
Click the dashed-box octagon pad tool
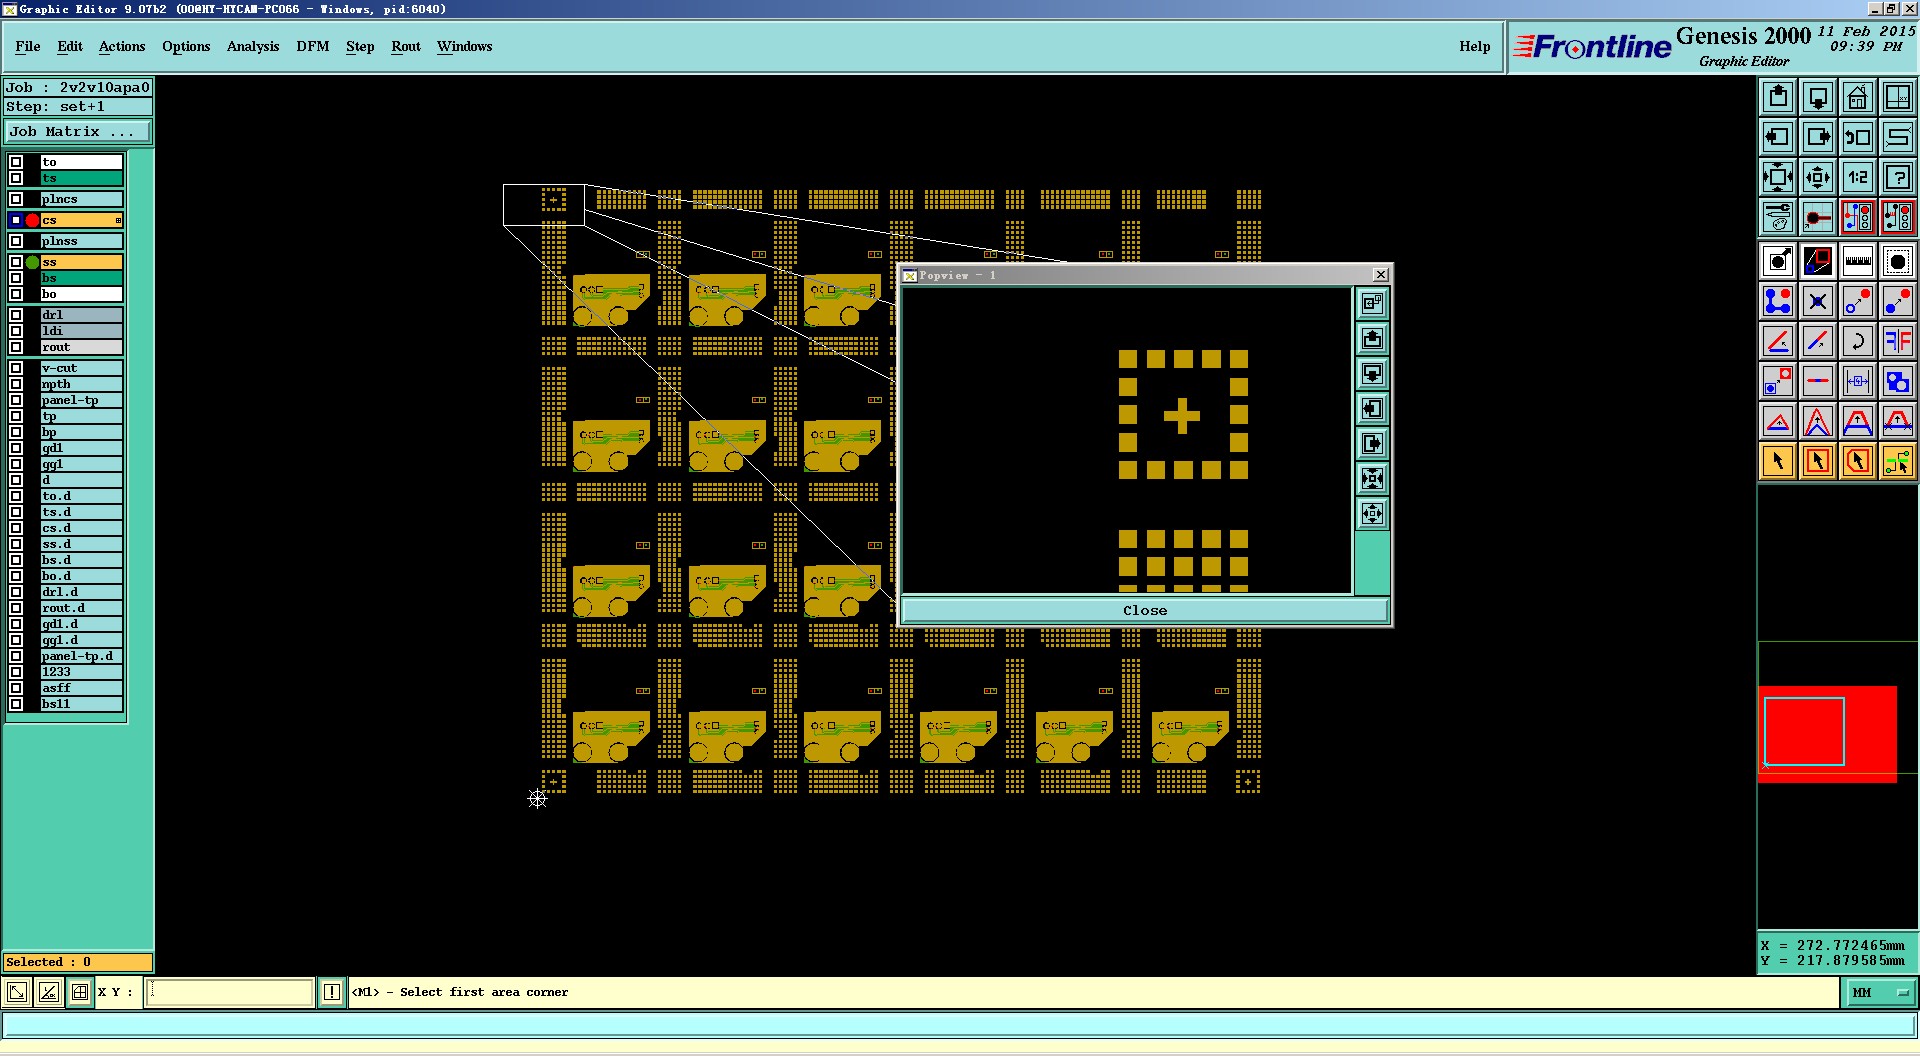tap(1898, 261)
